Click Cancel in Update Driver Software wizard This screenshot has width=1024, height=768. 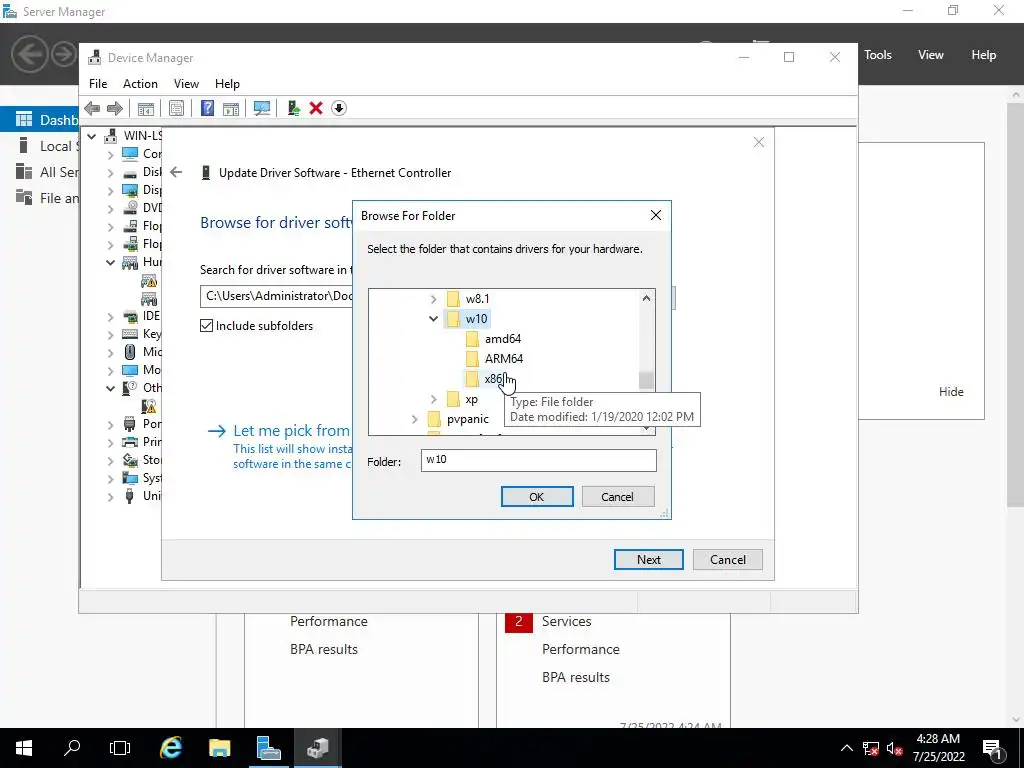click(728, 560)
